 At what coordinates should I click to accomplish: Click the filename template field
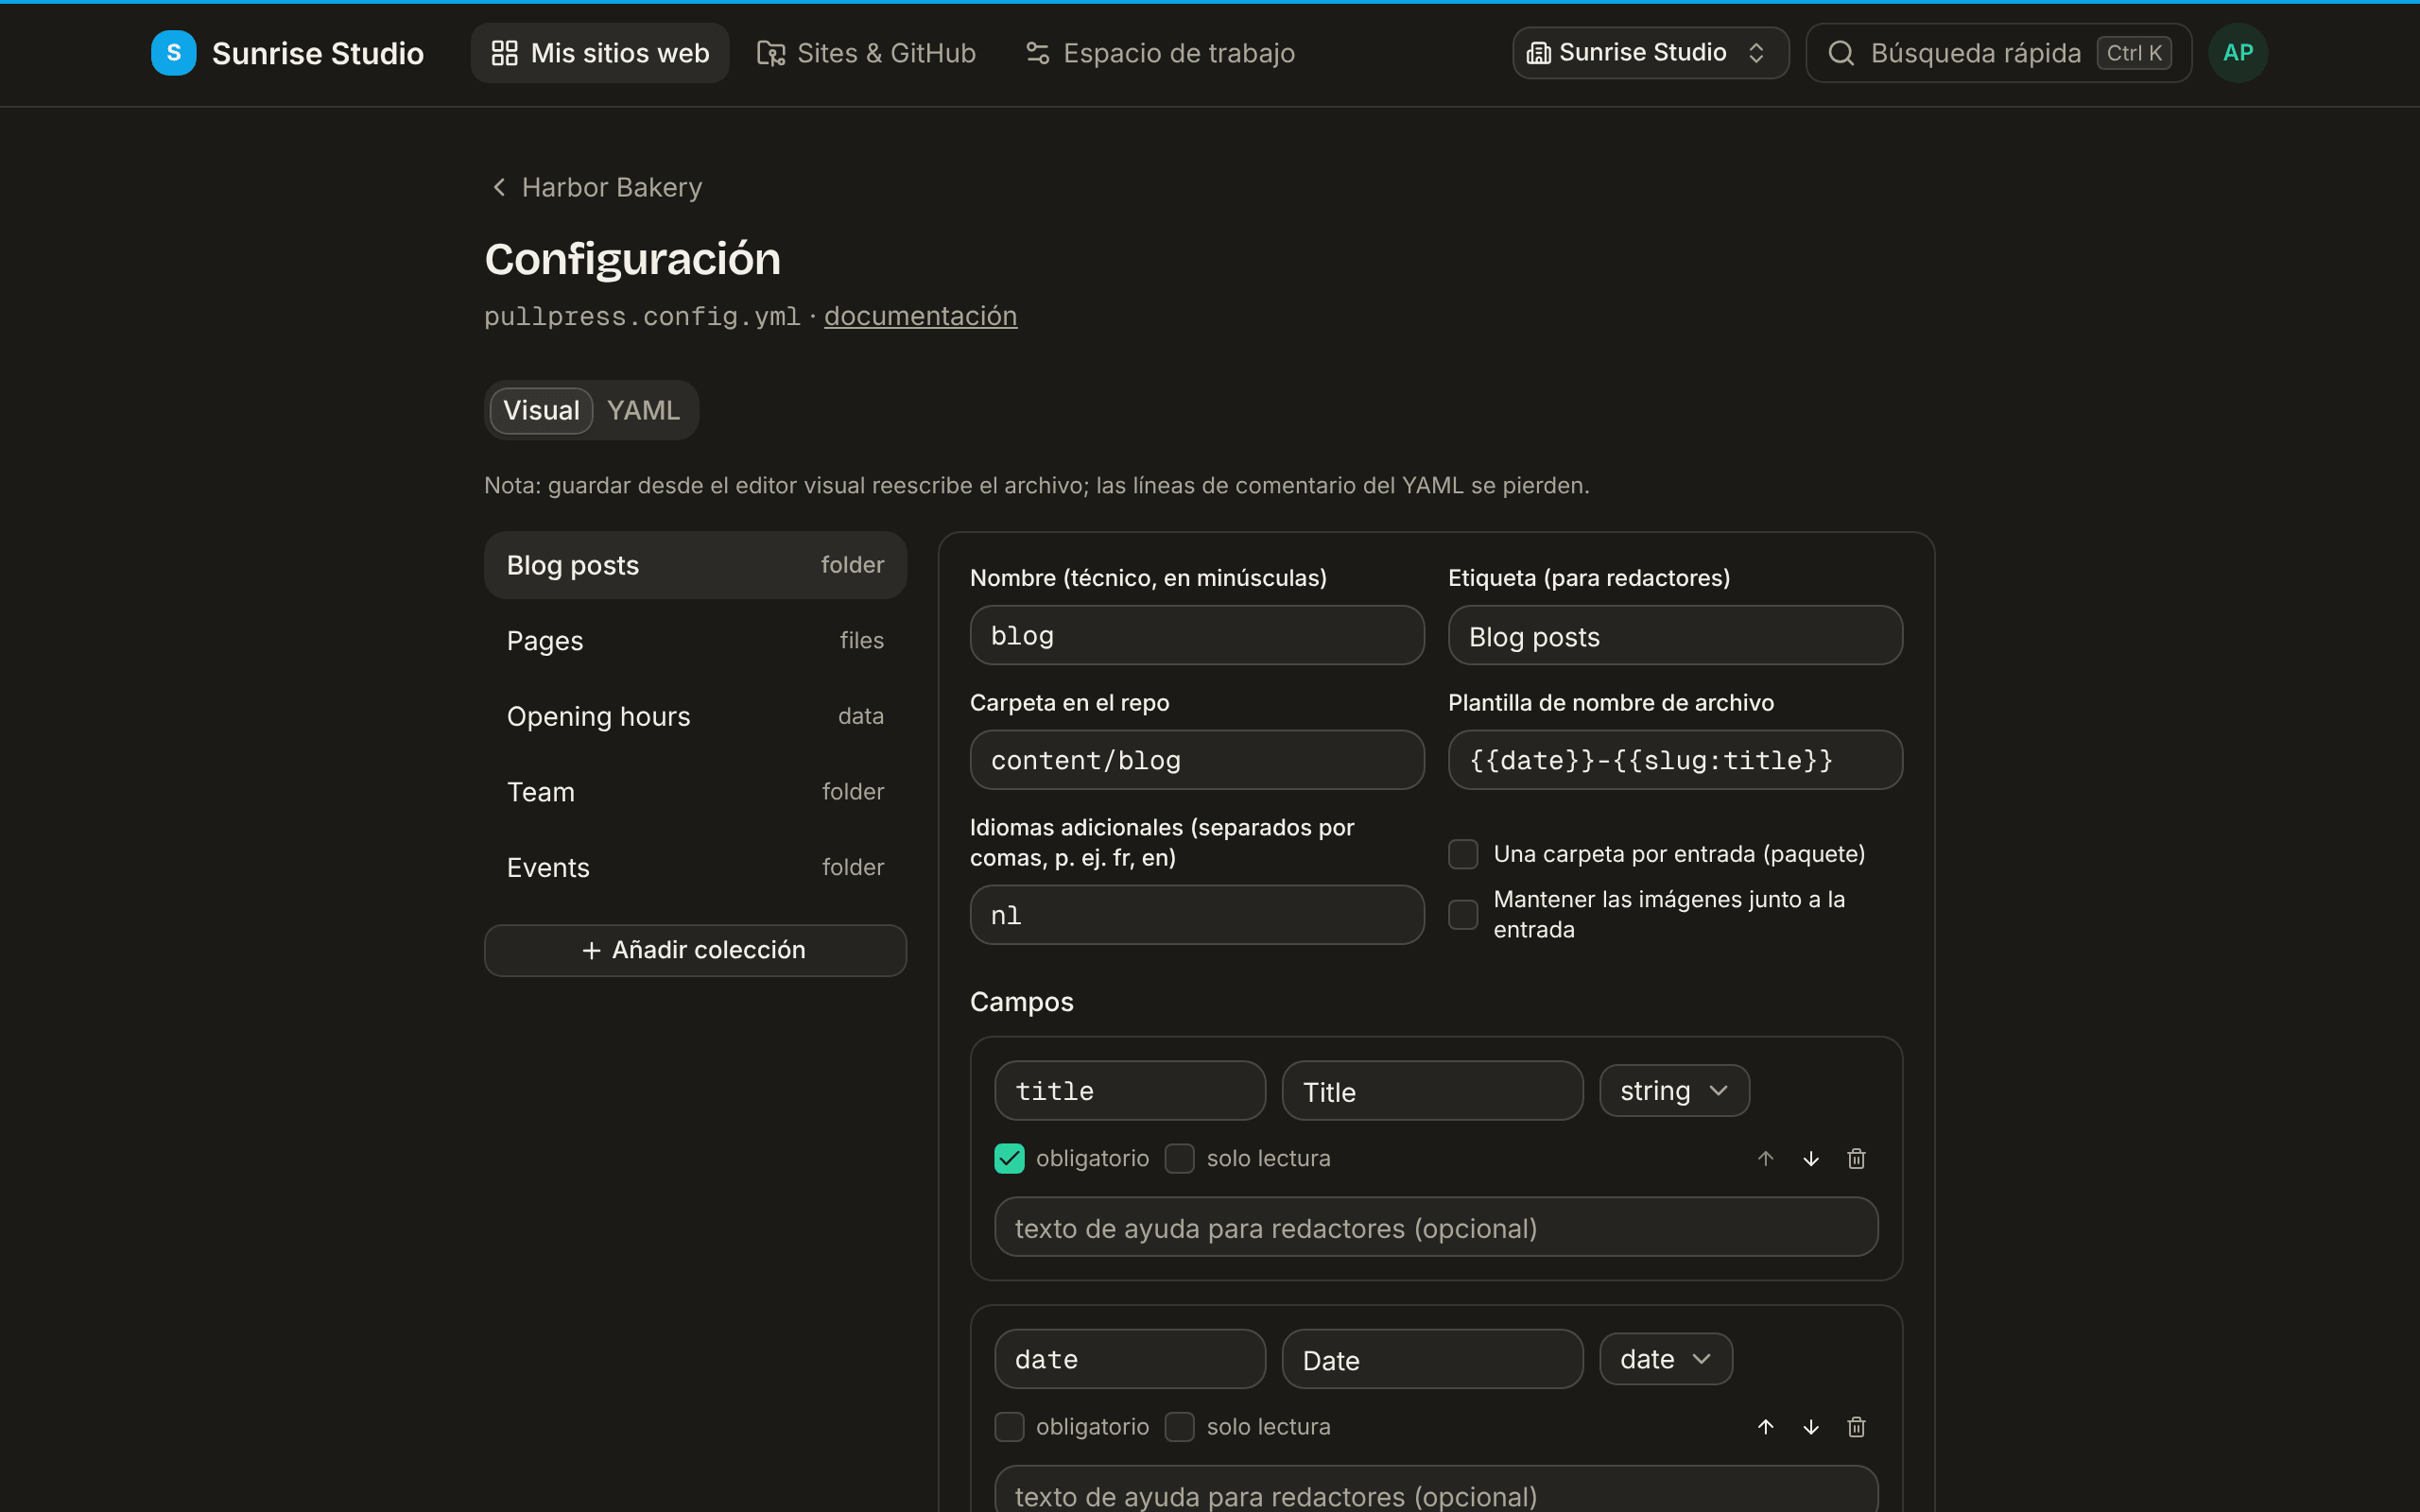(1675, 760)
